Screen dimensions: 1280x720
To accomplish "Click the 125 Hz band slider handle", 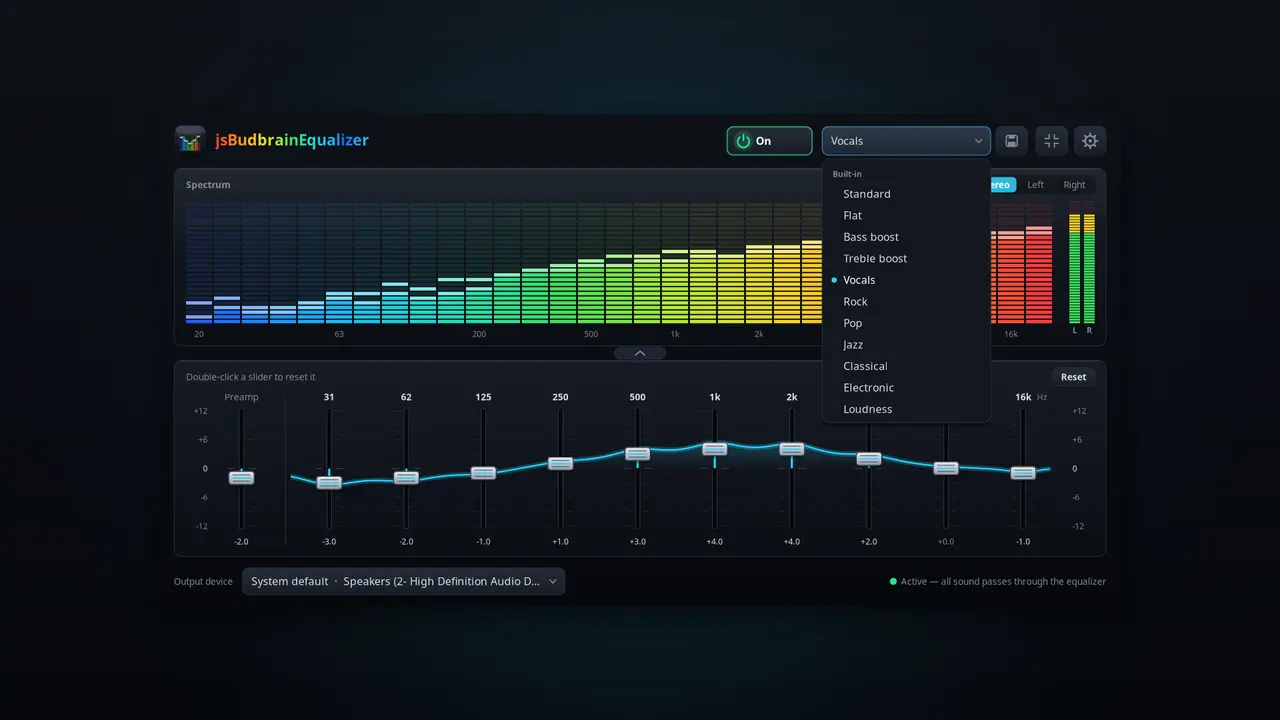I will pos(483,473).
